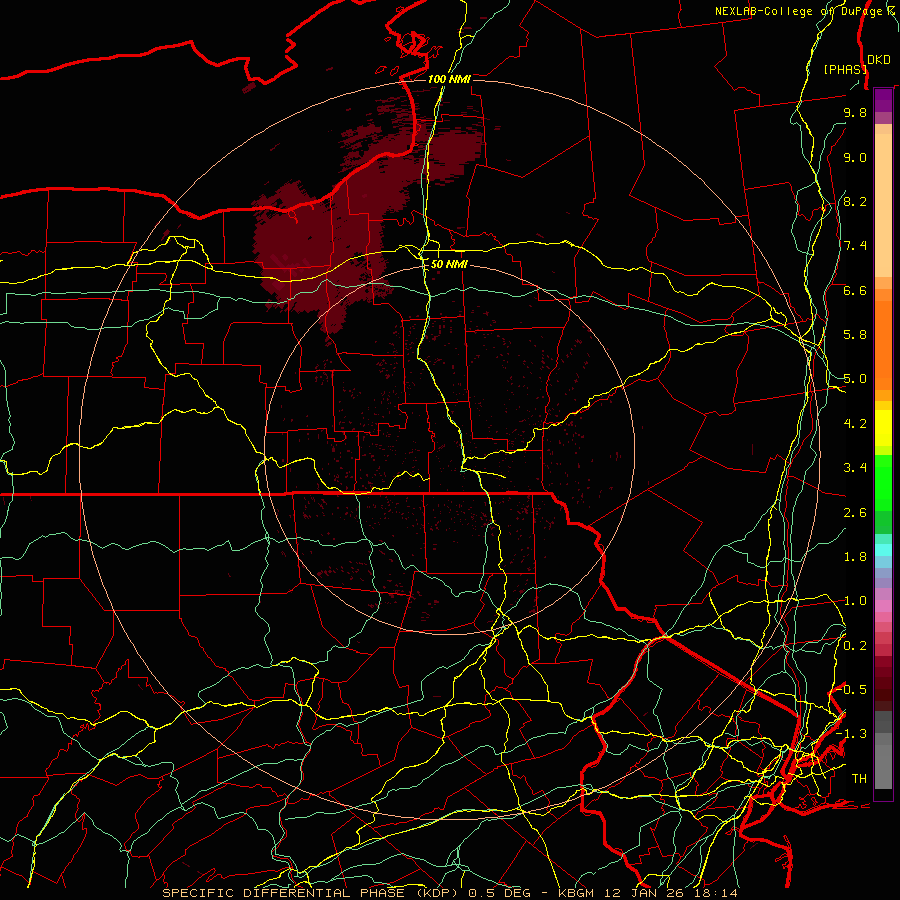The image size is (900, 900).
Task: Select the 5.0 legend value
Action: coord(855,379)
